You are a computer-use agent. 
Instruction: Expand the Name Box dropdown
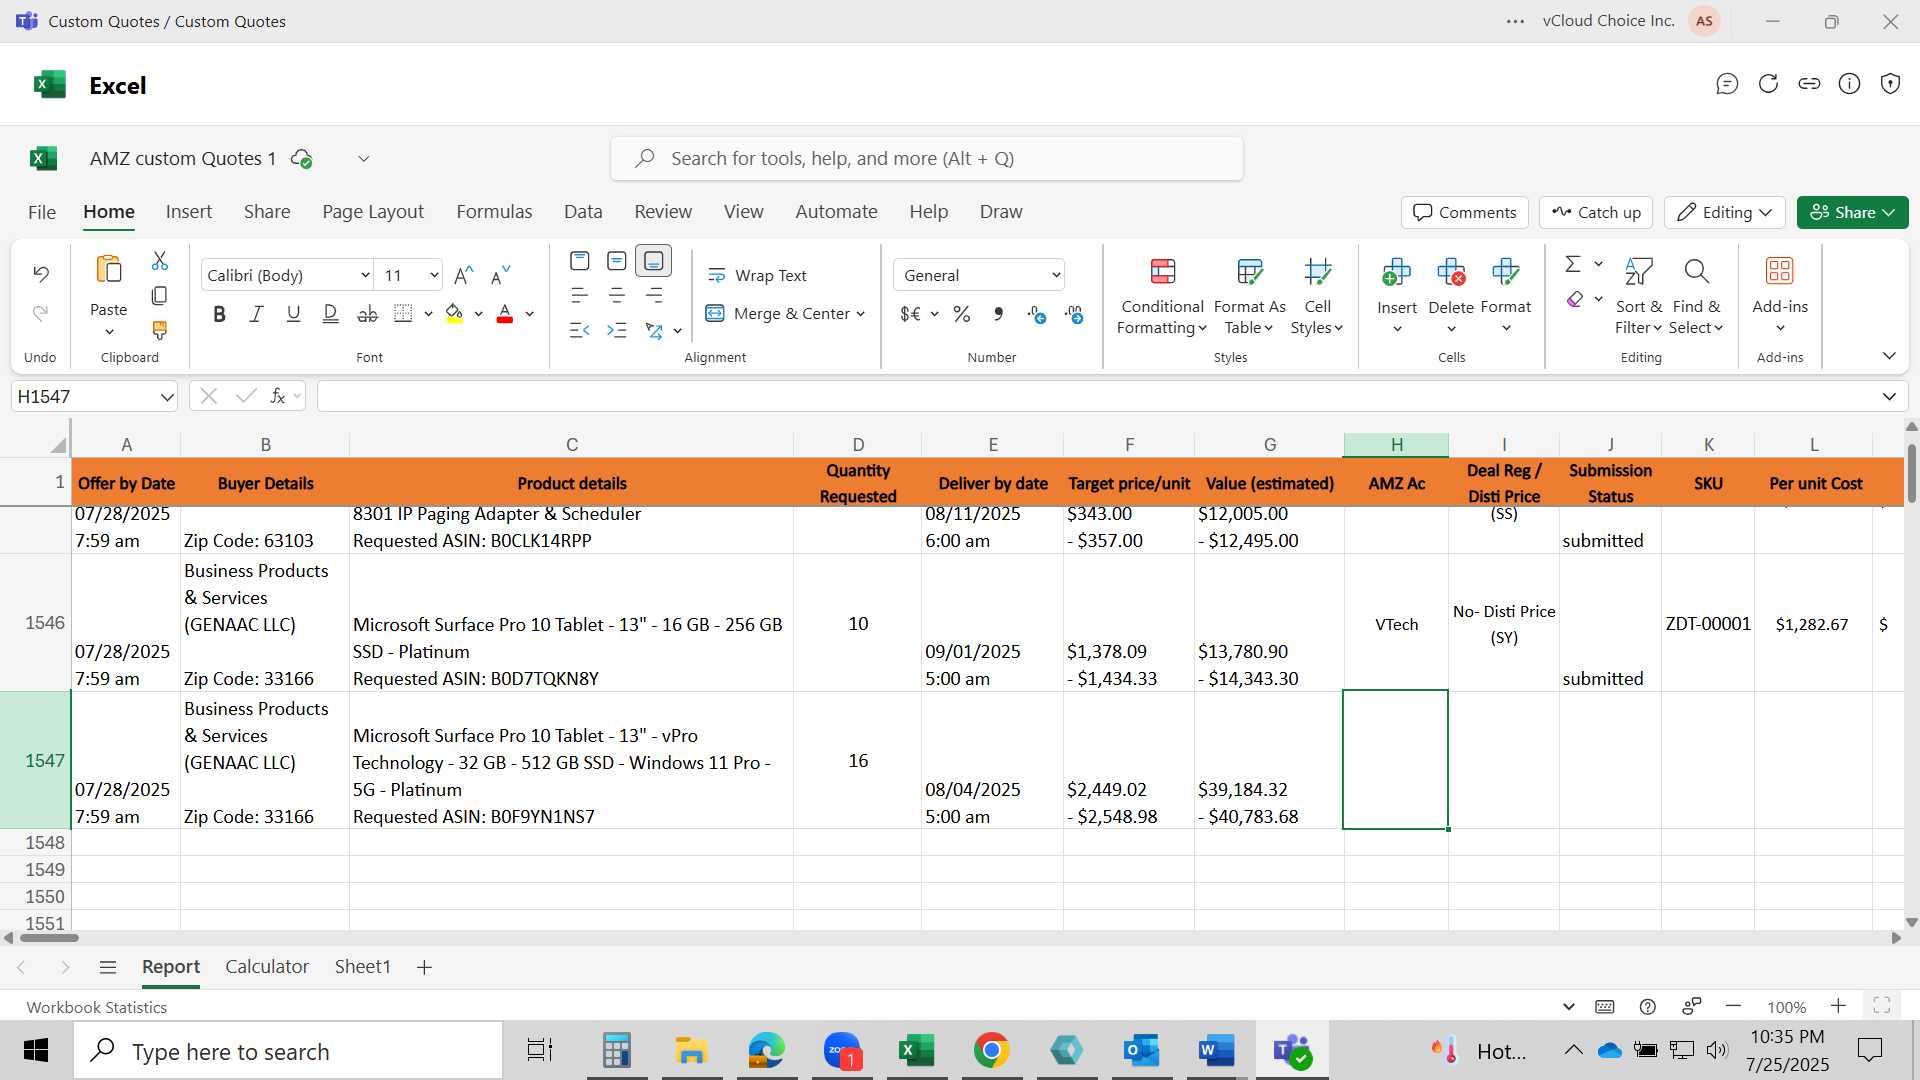(166, 397)
